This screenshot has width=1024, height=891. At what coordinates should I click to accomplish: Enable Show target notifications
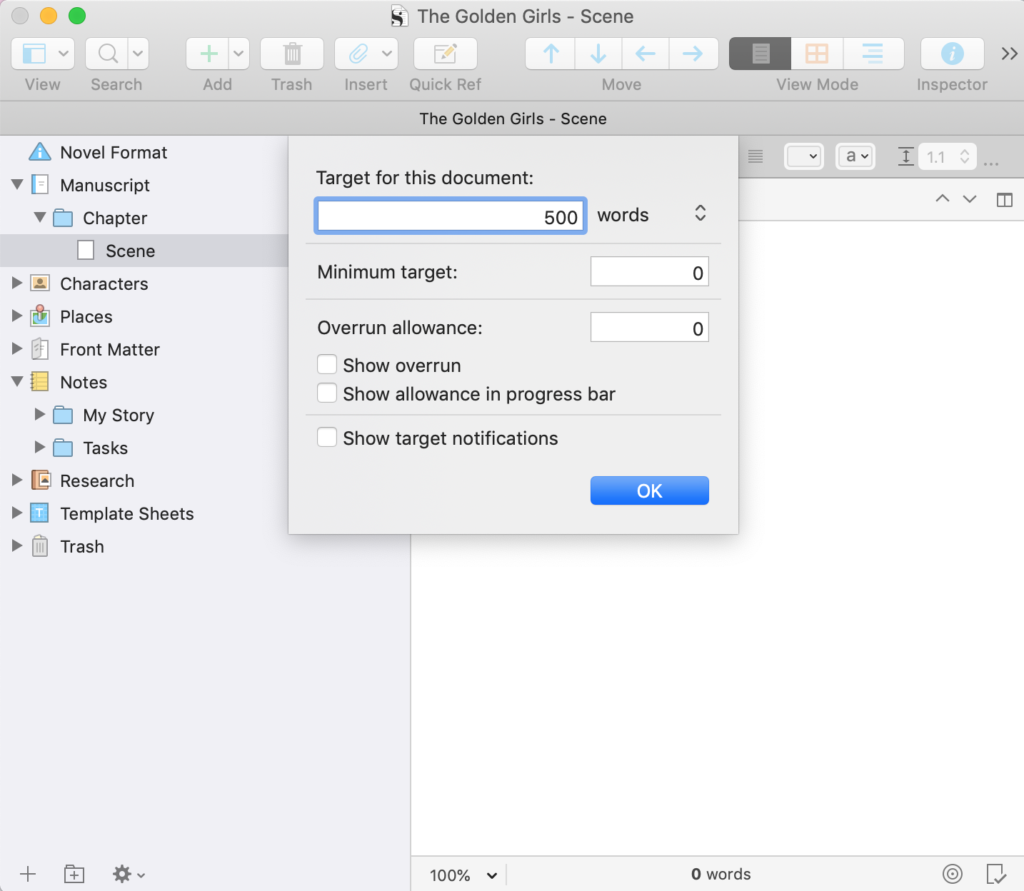327,438
